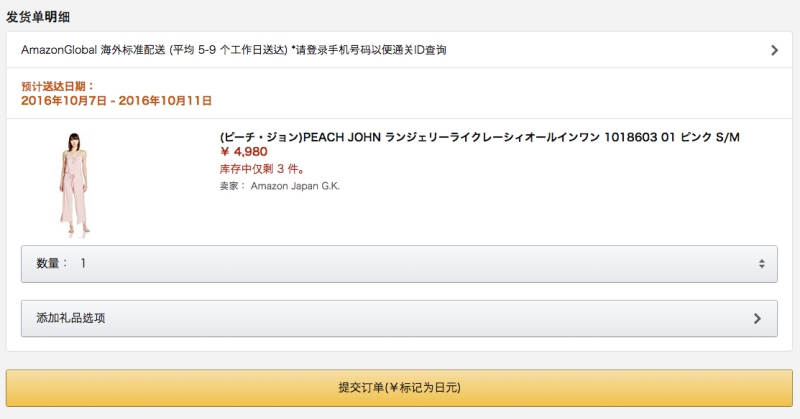
Task: Click the Amazon Japan G.K. seller name
Action: (294, 185)
